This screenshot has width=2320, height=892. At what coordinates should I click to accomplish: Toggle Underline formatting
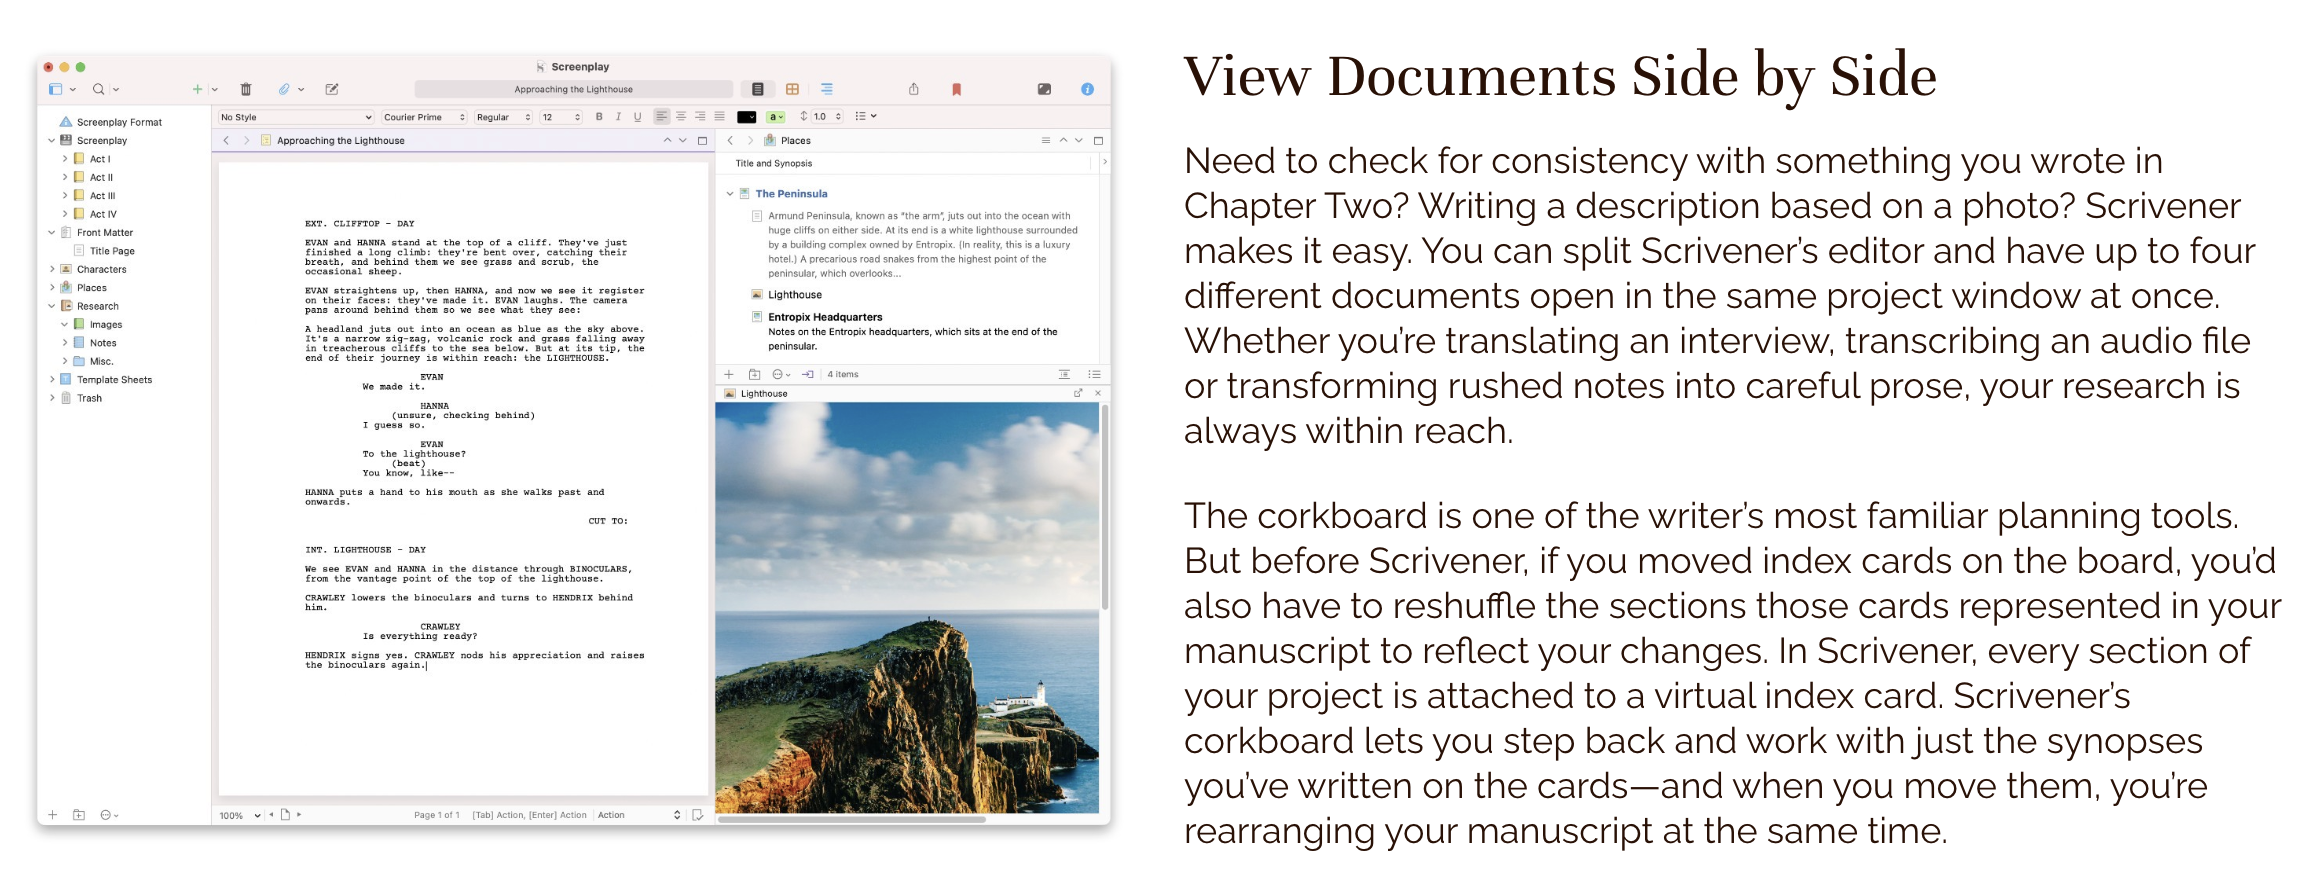pyautogui.click(x=637, y=117)
